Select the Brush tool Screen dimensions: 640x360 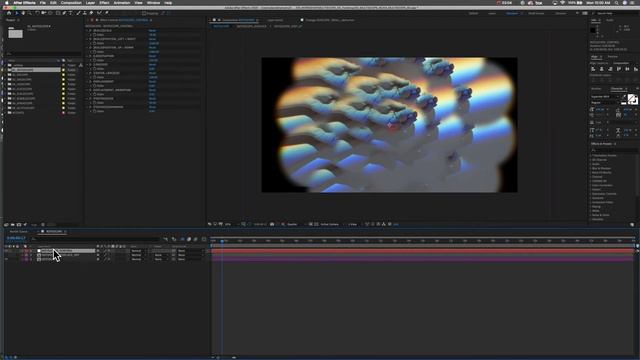click(x=78, y=13)
